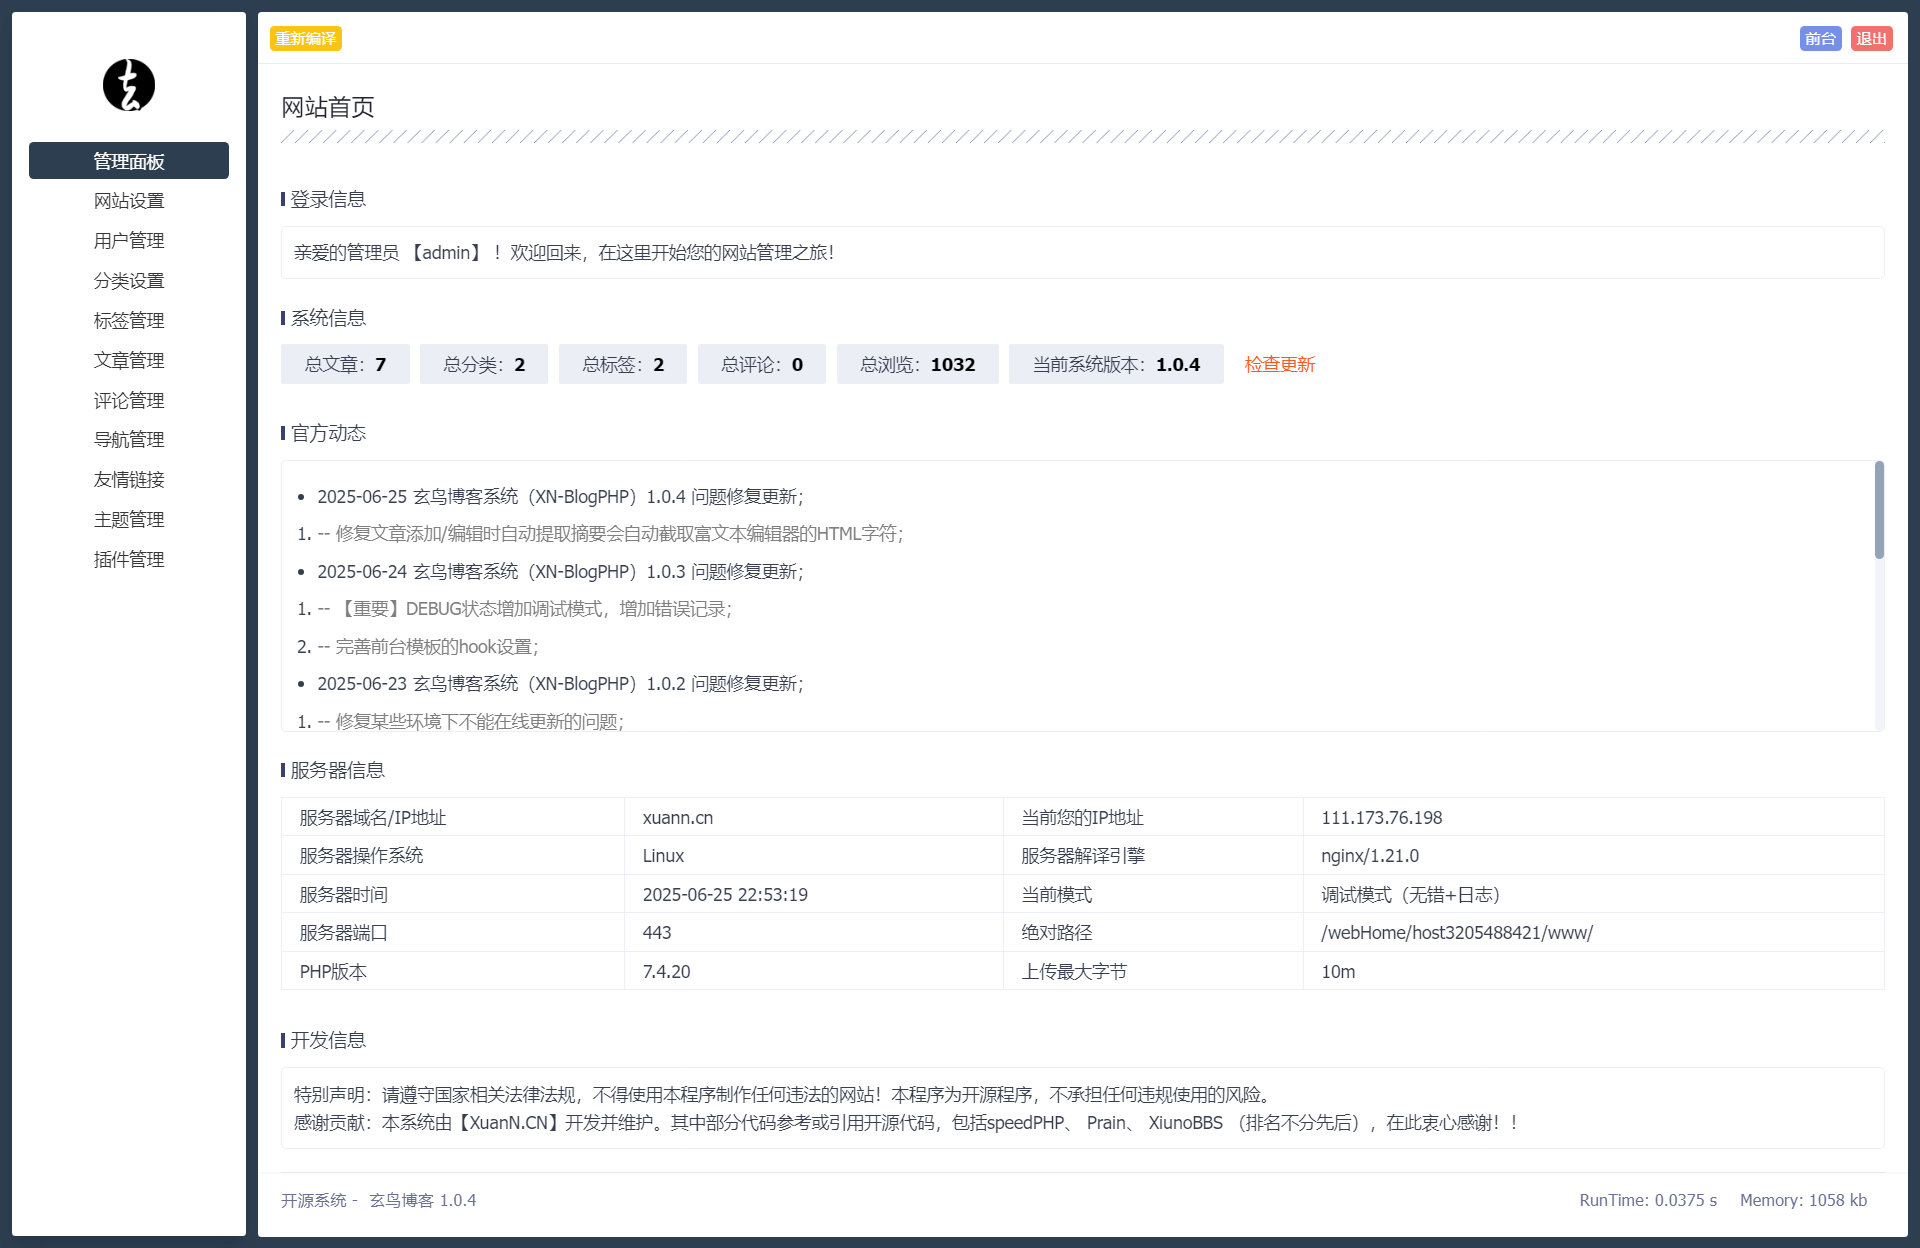Open 主题管理 in the sidebar
The image size is (1920, 1248).
point(129,520)
